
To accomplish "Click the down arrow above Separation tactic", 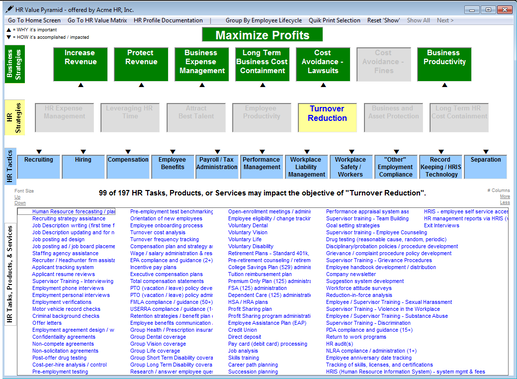I will tap(486, 152).
